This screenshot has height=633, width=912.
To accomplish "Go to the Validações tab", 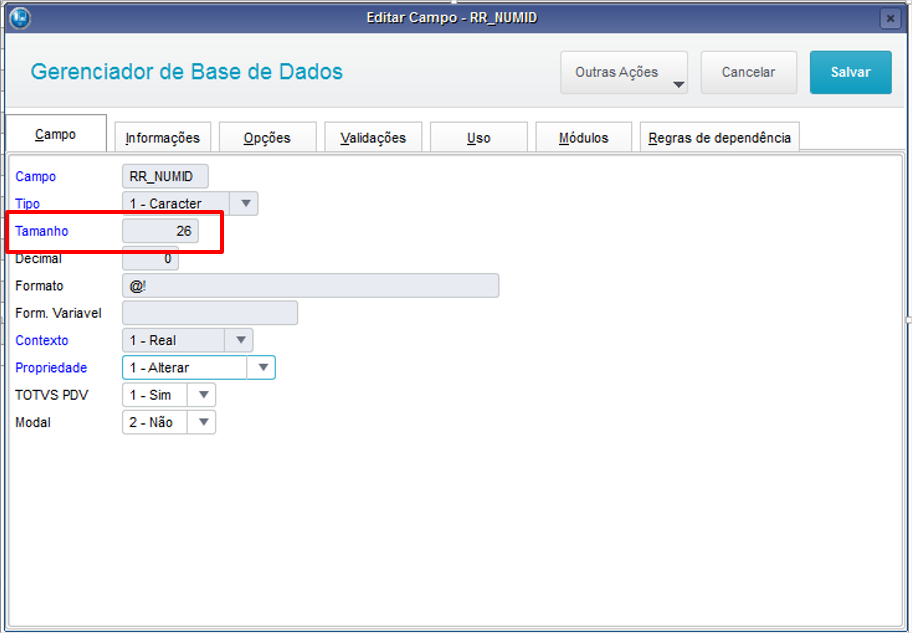I will tap(373, 138).
